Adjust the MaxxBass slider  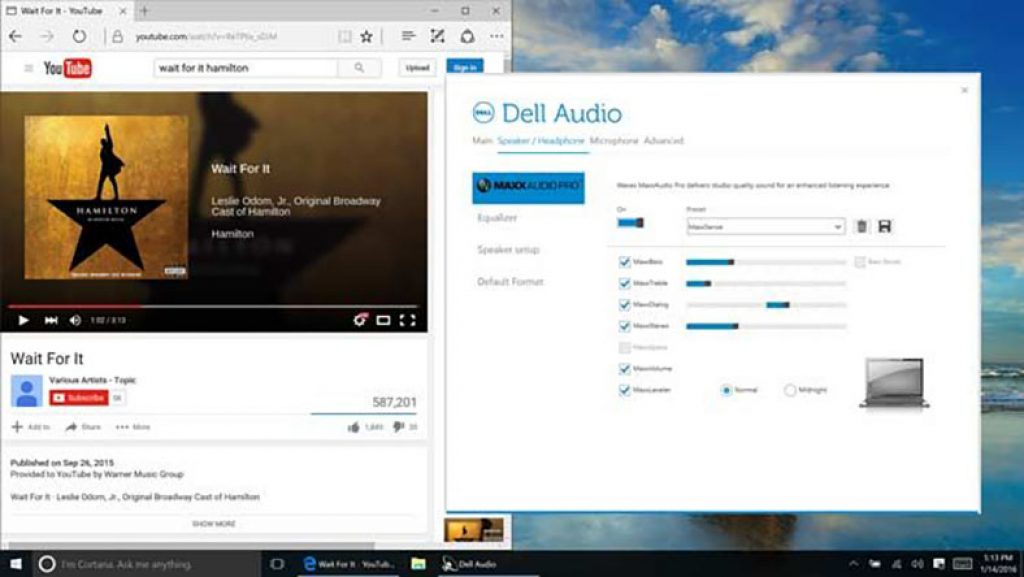click(766, 262)
